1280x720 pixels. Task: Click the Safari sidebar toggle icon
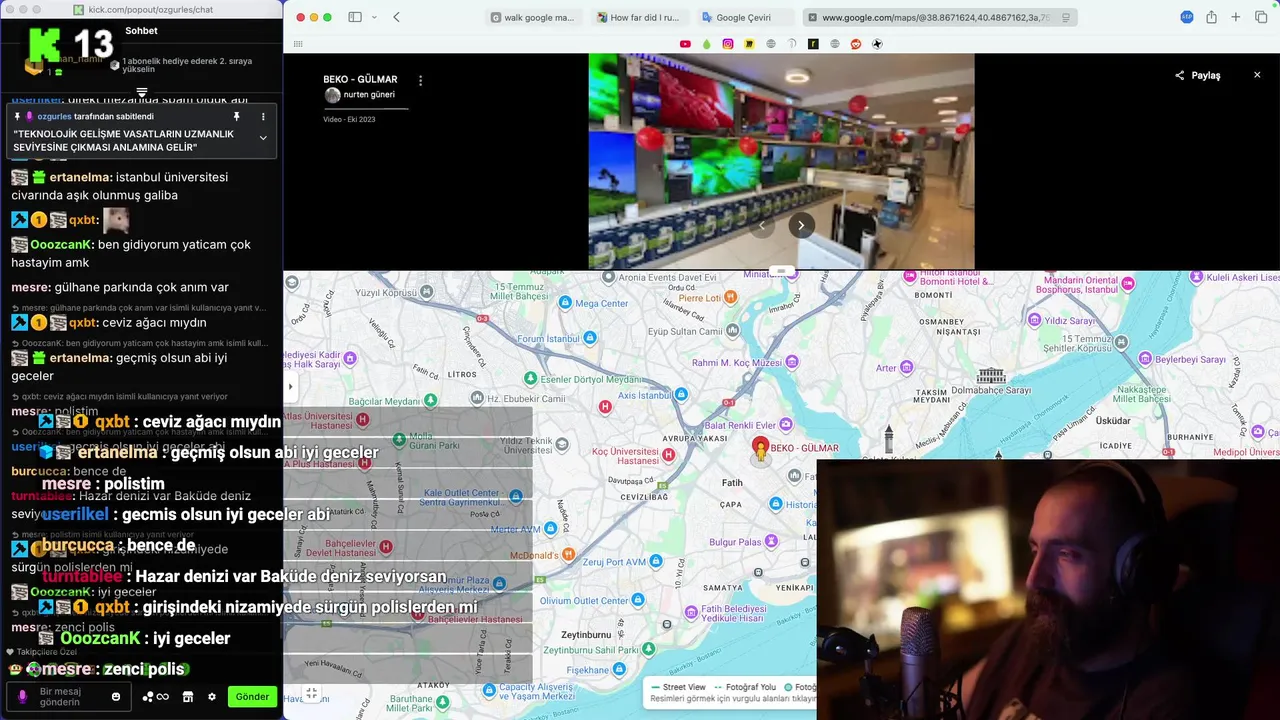[355, 17]
